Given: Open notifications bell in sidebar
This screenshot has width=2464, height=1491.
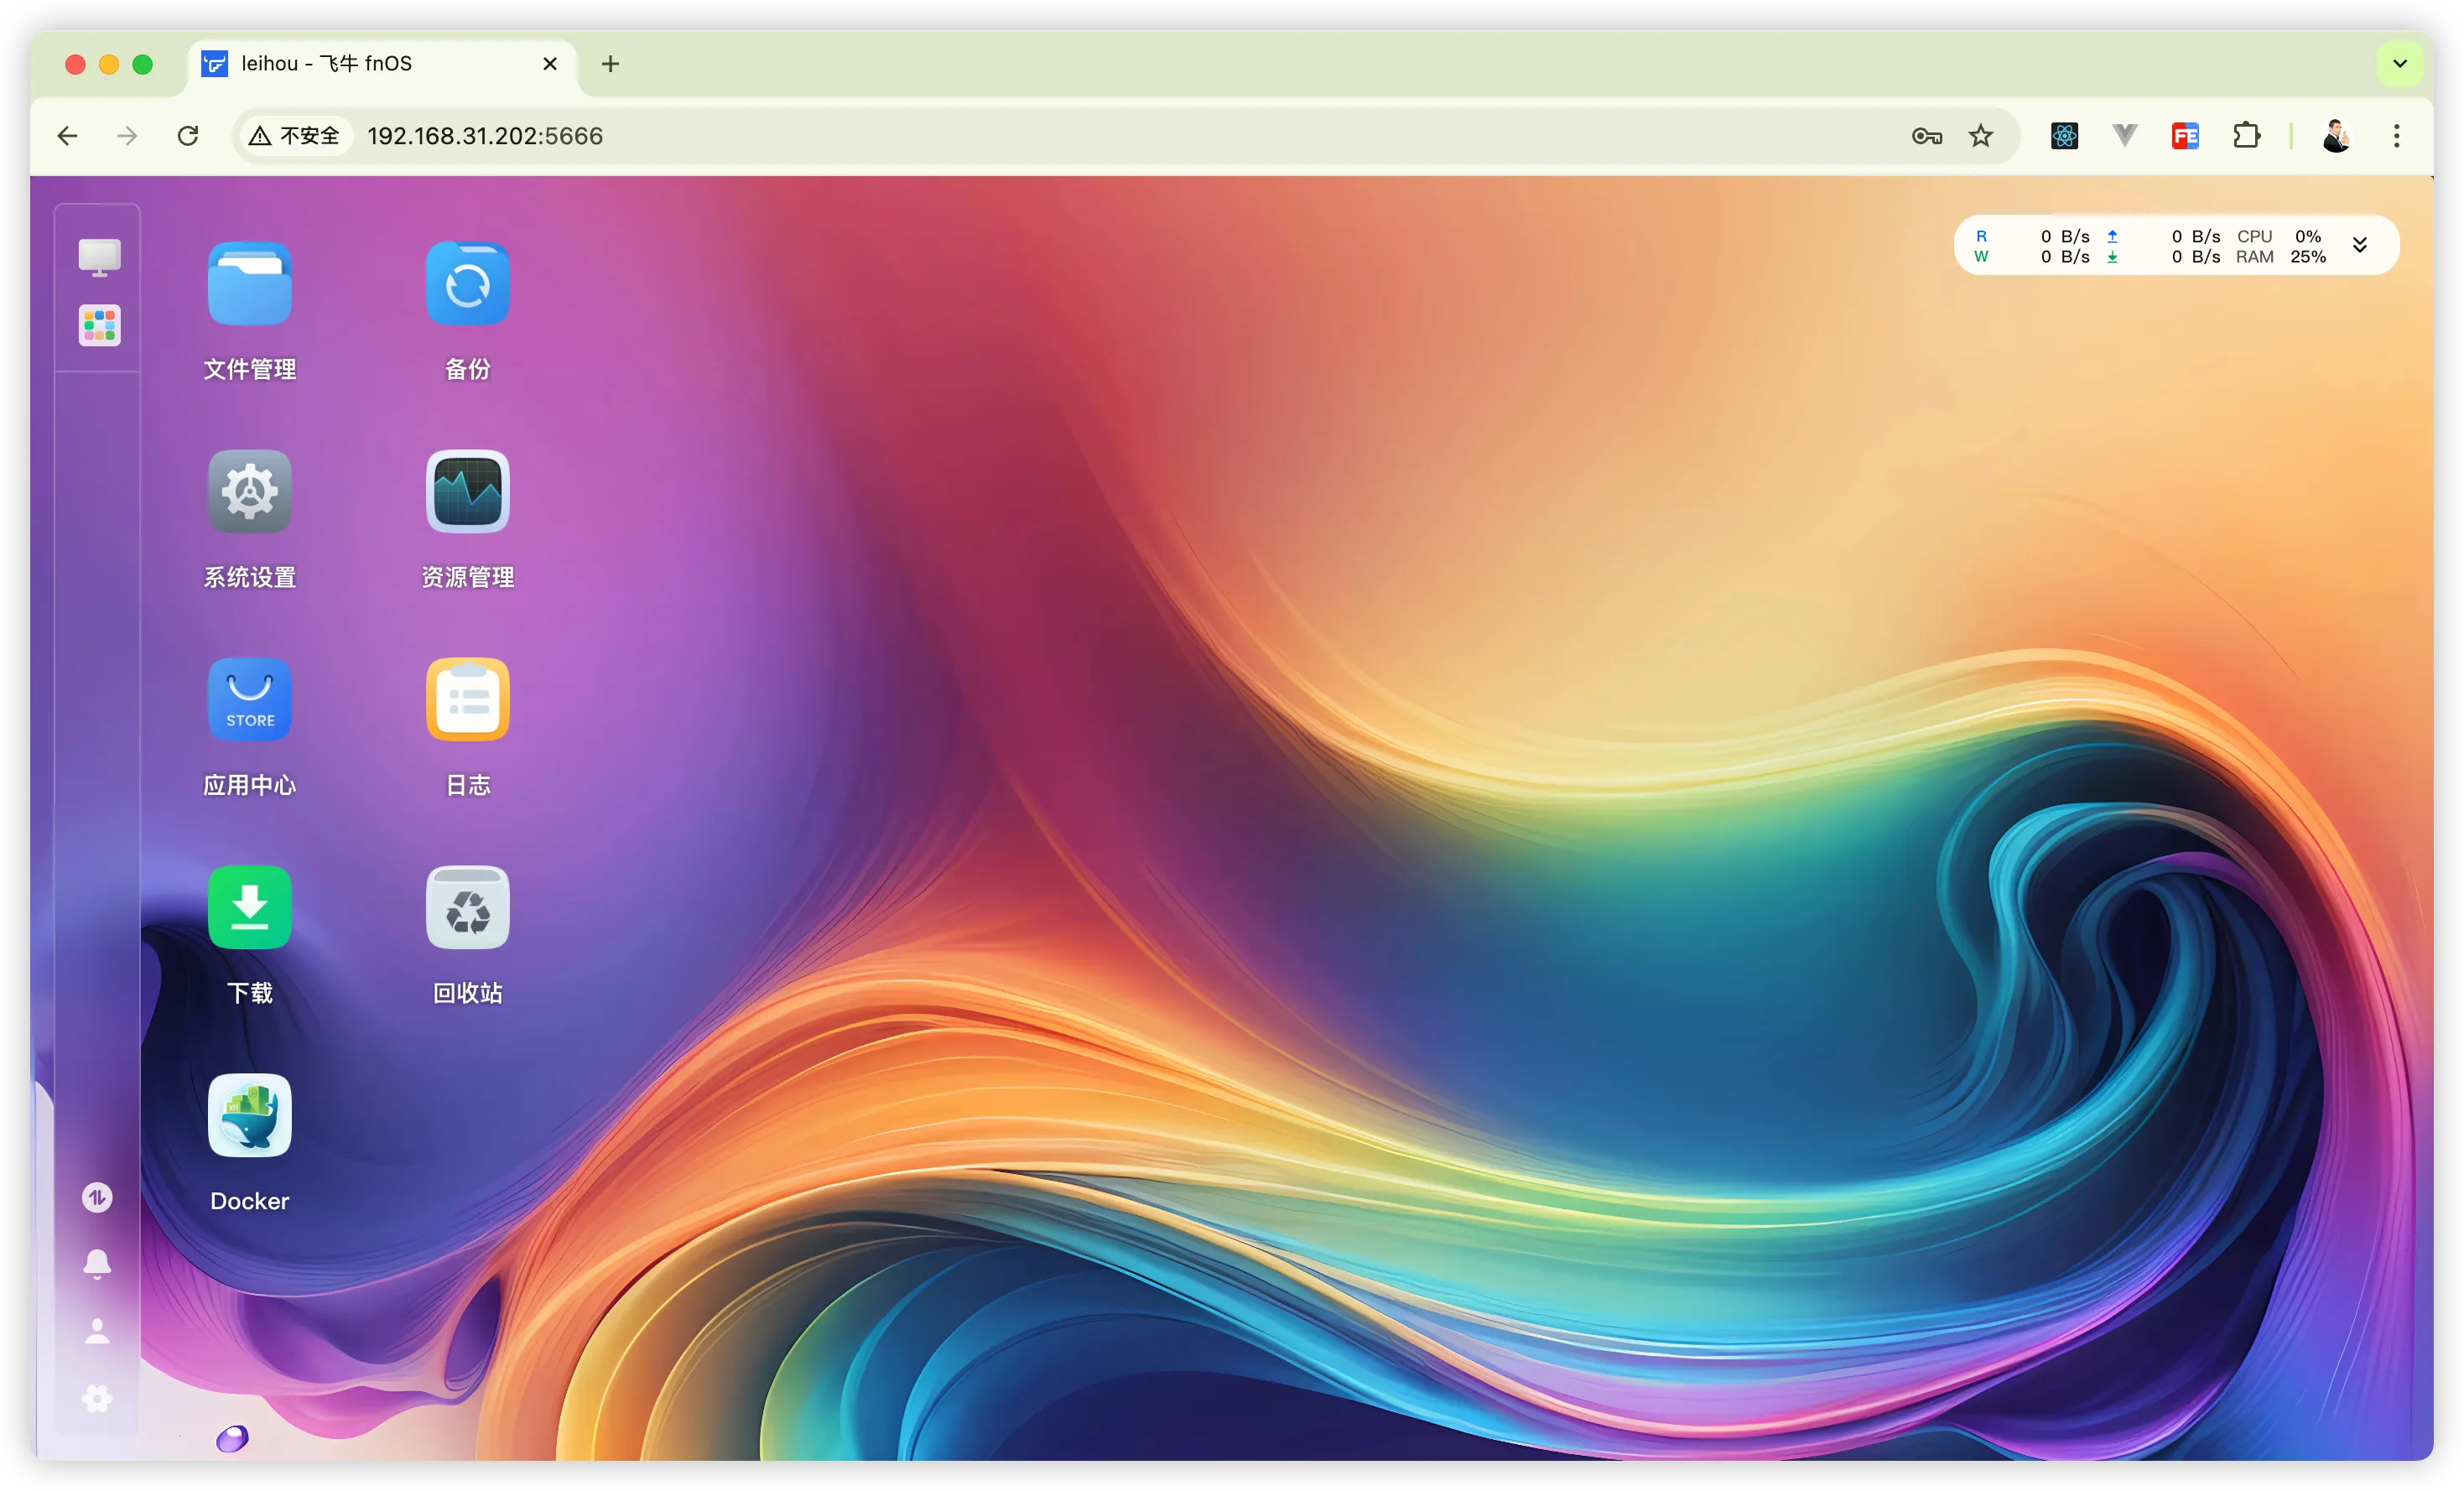Looking at the screenshot, I should point(97,1264).
